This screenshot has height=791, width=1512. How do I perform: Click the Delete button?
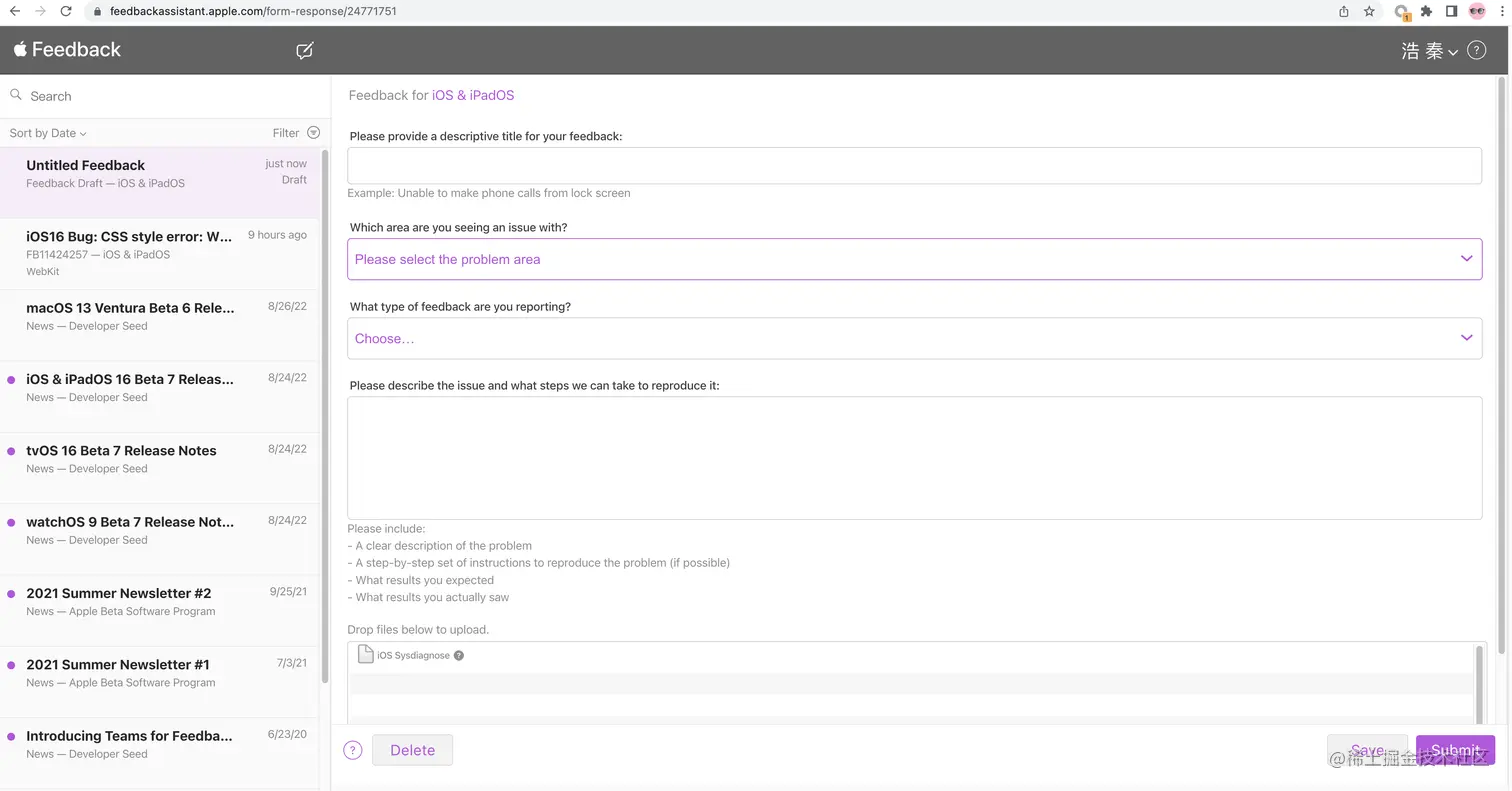point(412,750)
